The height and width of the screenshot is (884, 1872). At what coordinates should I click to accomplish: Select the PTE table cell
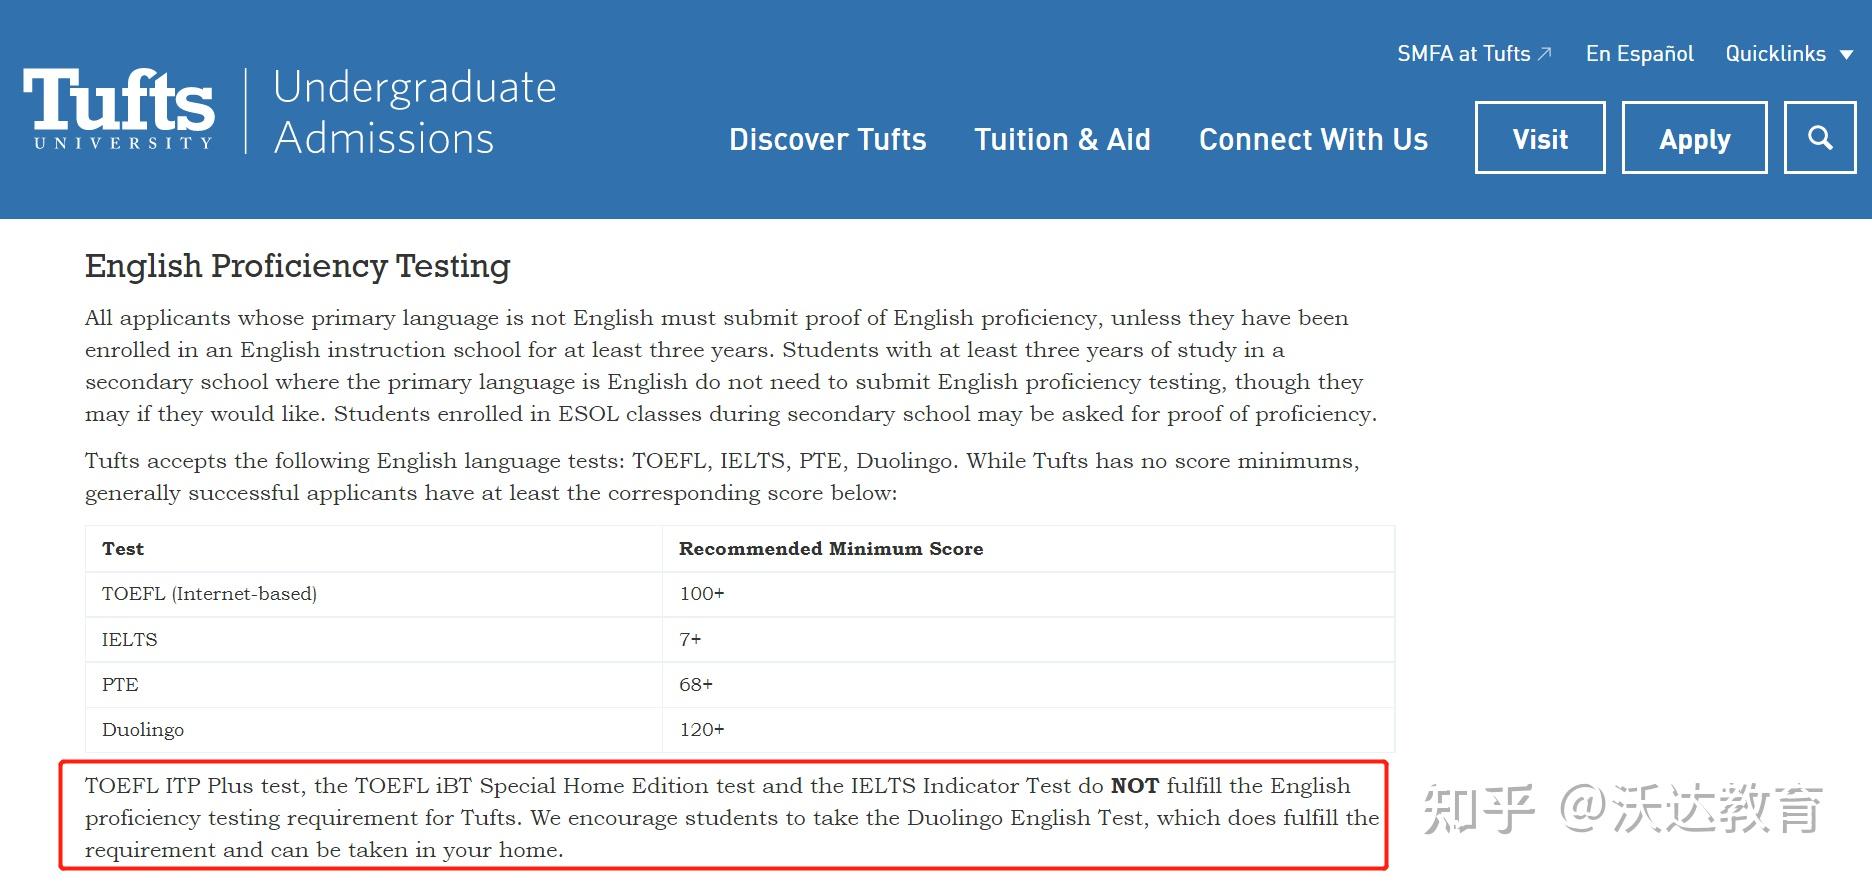pyautogui.click(x=374, y=685)
